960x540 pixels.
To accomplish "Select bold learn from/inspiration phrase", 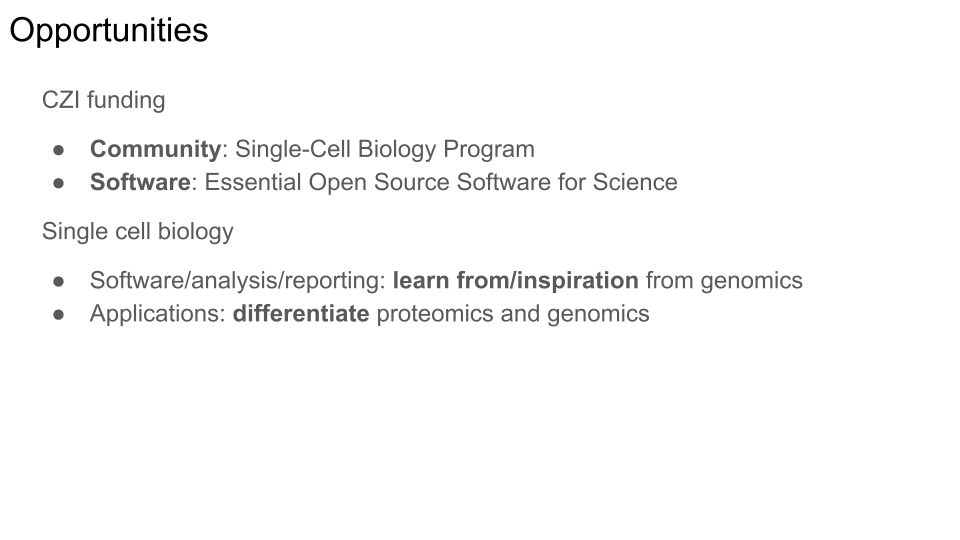I will 516,280.
